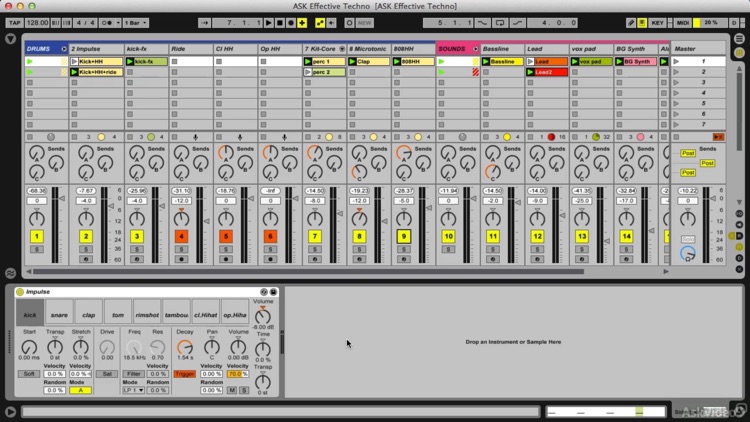Select the snare slot in Impulse
This screenshot has width=750, height=422.
(x=59, y=312)
